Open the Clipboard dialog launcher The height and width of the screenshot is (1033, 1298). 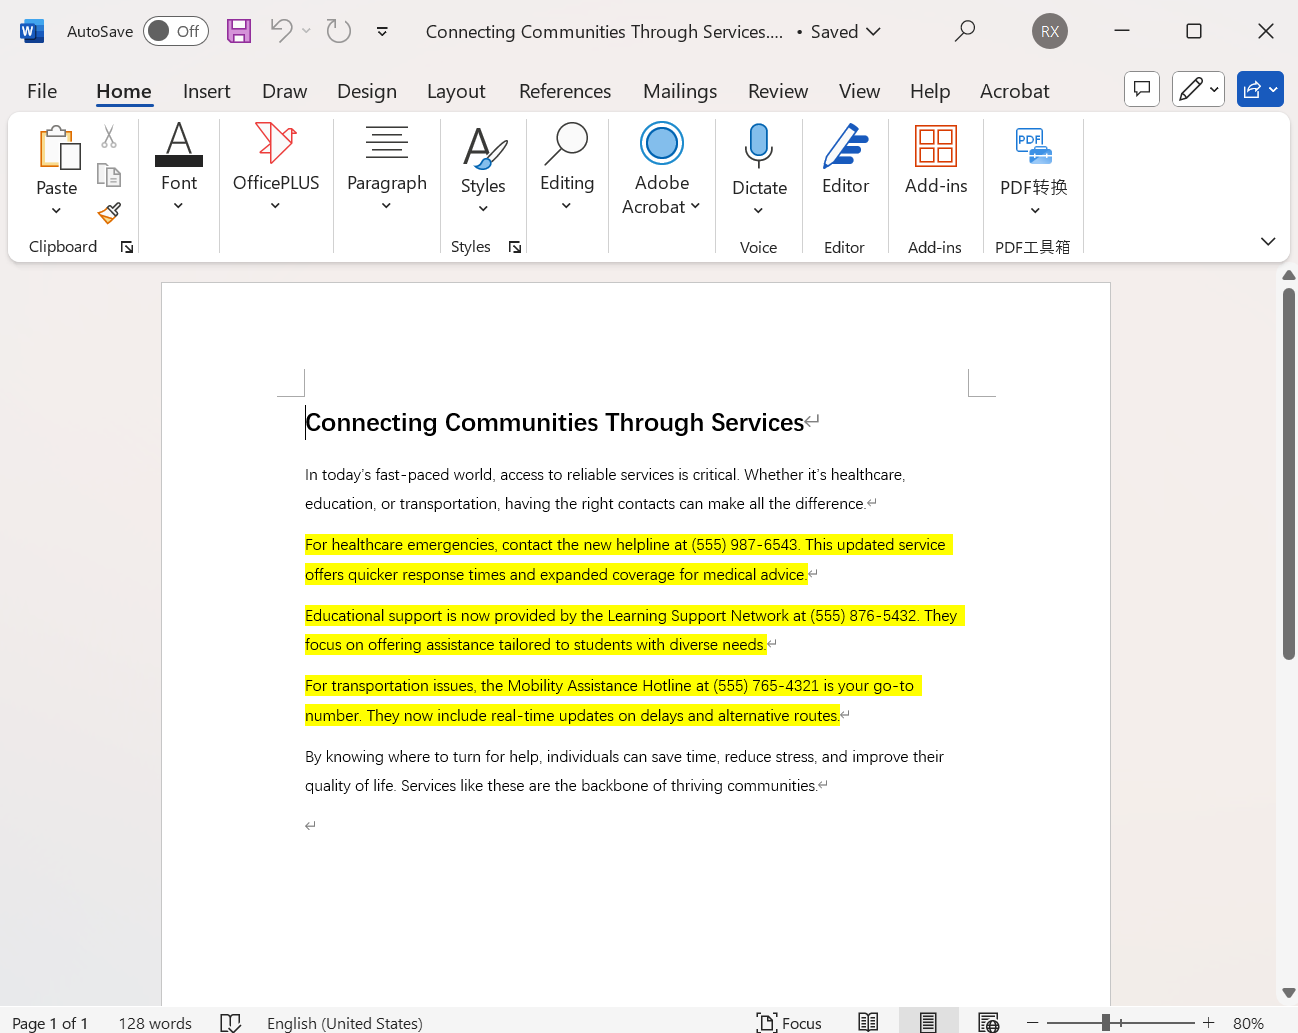pos(127,247)
